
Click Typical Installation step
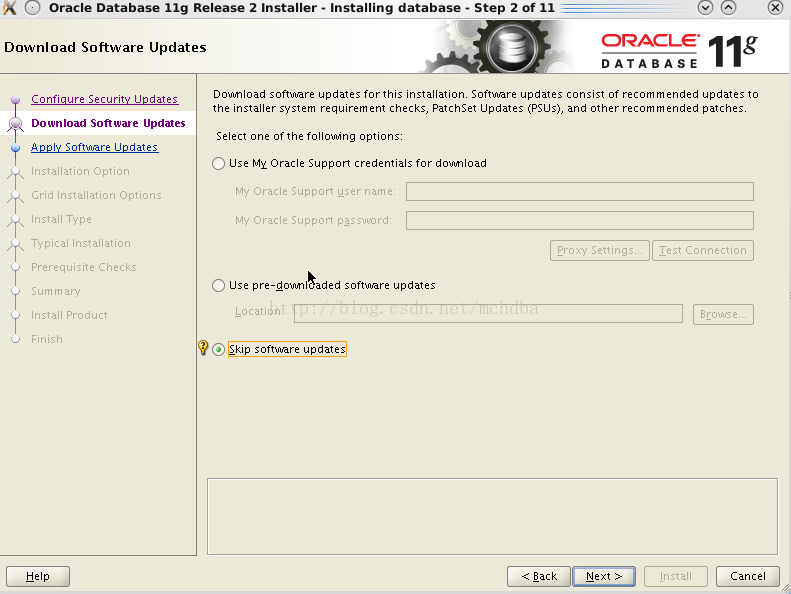tap(81, 243)
